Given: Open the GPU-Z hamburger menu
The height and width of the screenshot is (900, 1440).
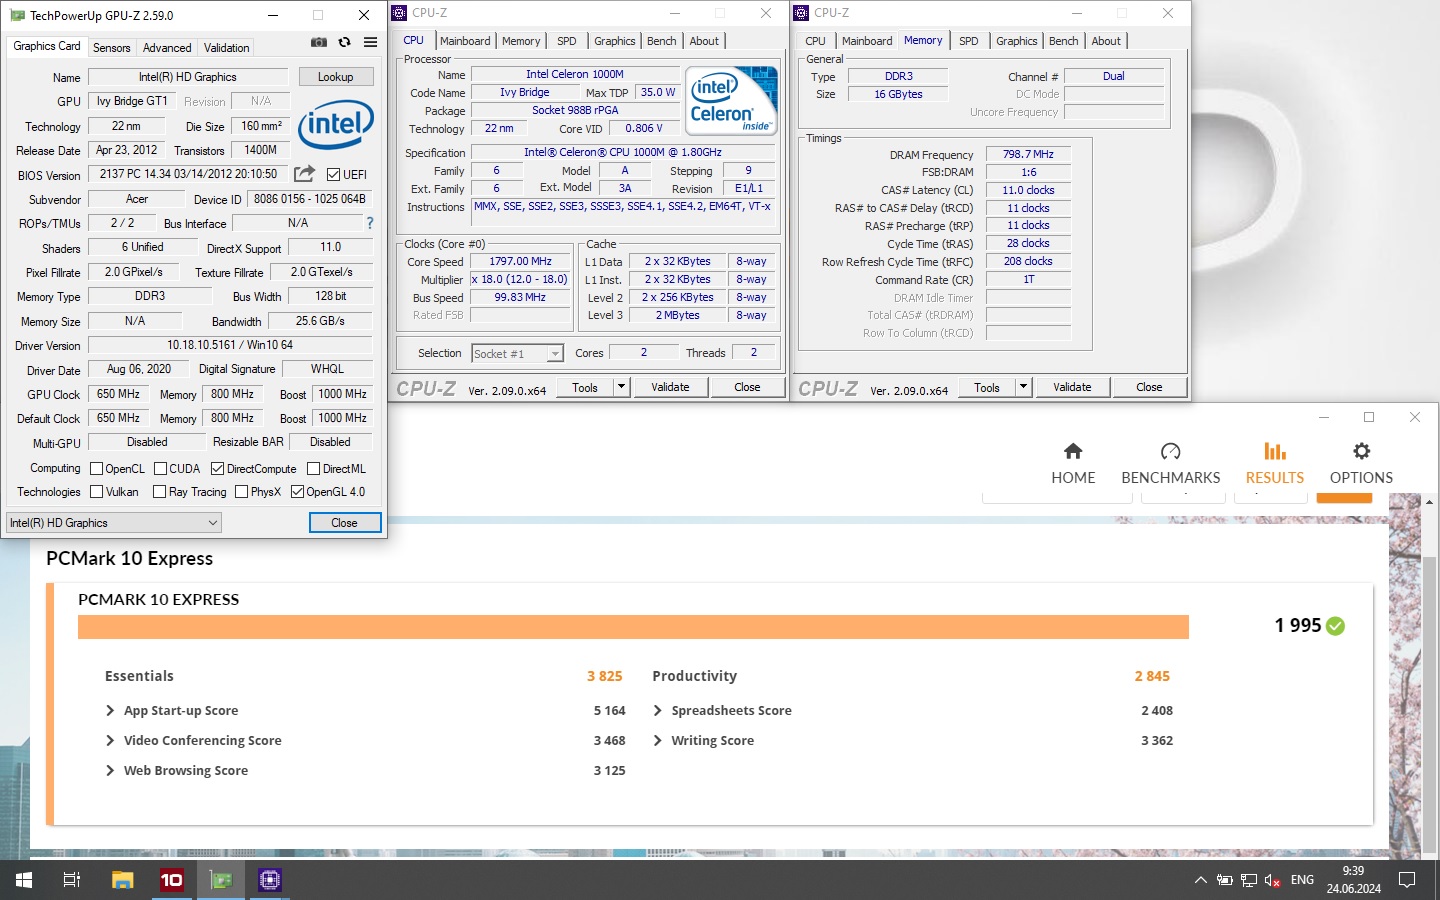Looking at the screenshot, I should 370,42.
